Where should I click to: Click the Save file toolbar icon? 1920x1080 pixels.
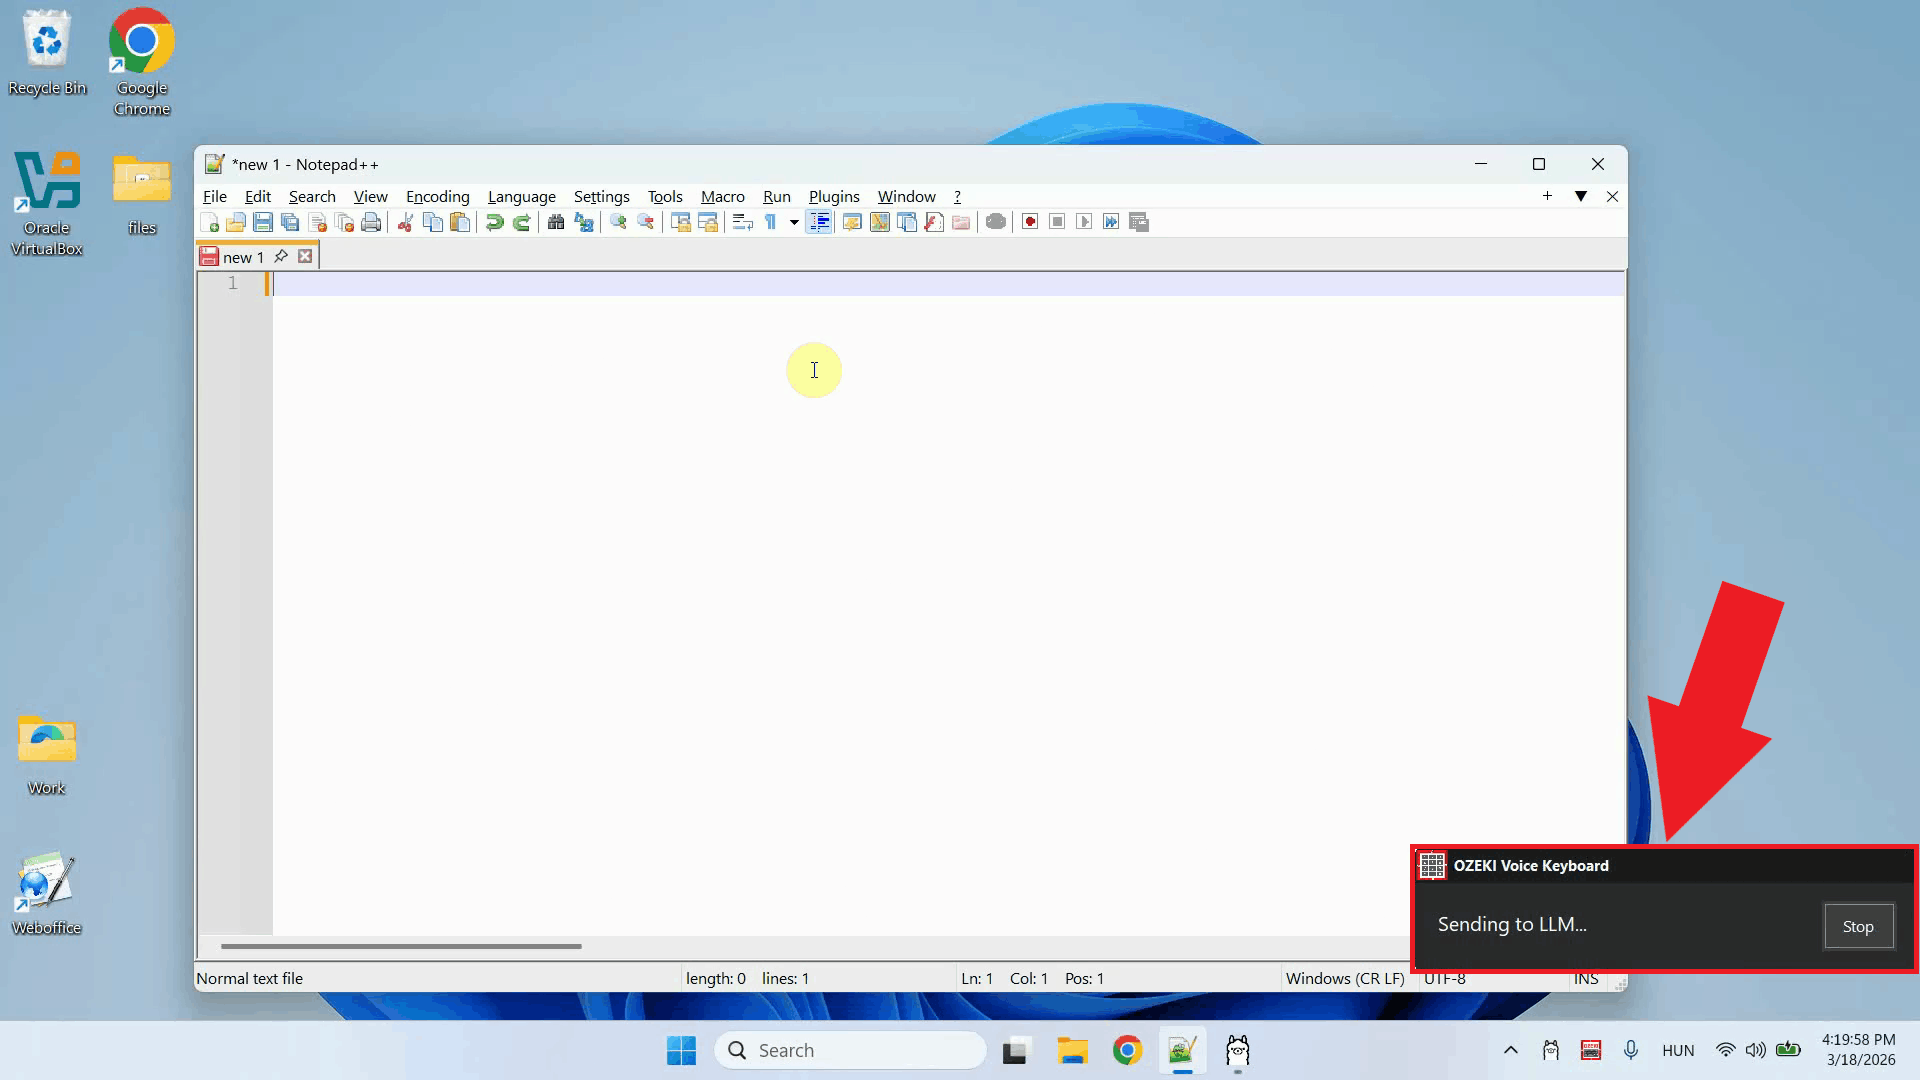[x=263, y=222]
